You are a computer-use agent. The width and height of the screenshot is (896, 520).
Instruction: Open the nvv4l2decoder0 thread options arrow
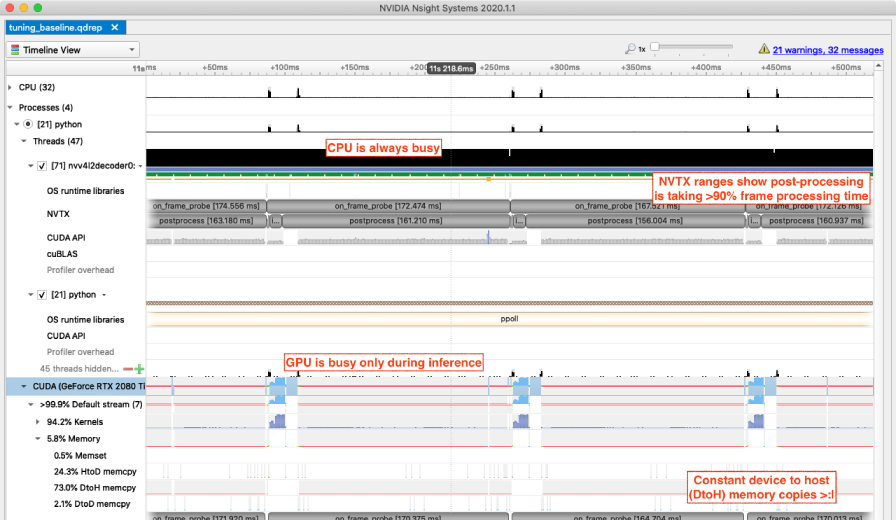(x=140, y=166)
